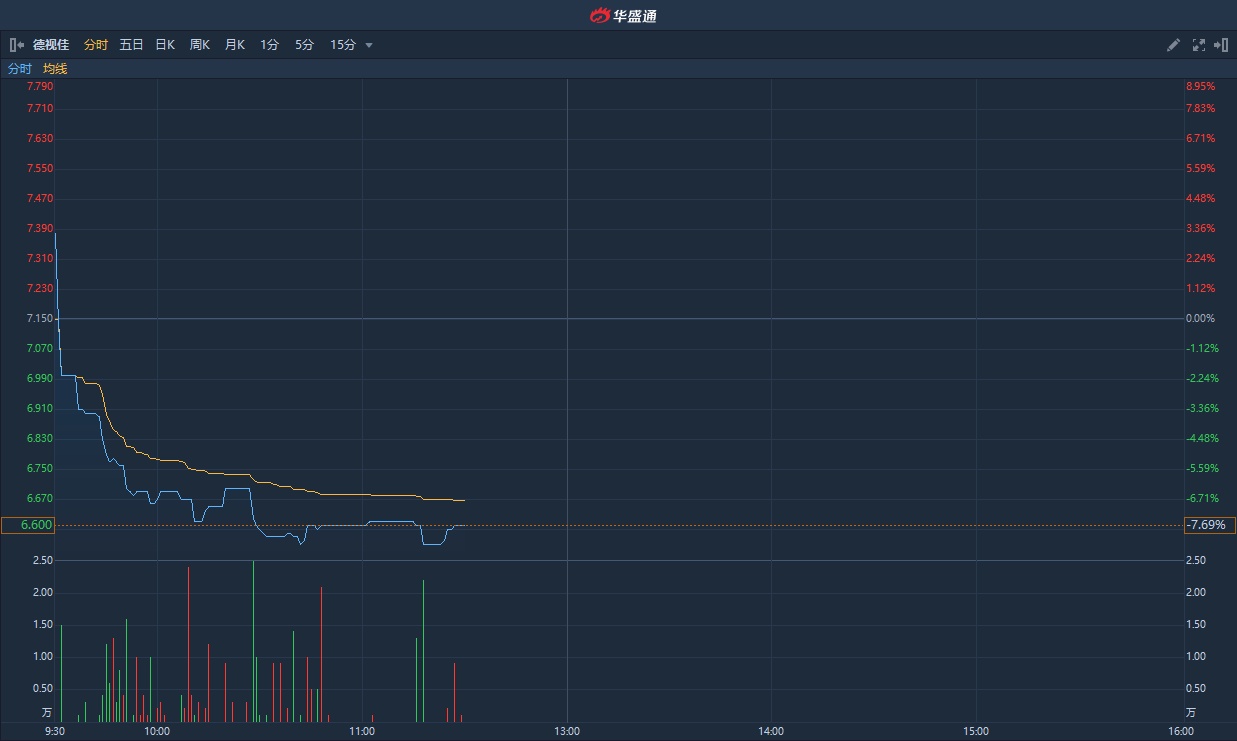The width and height of the screenshot is (1237, 741).
Task: Select the 15分 fifteen-minute chart
Action: [342, 45]
